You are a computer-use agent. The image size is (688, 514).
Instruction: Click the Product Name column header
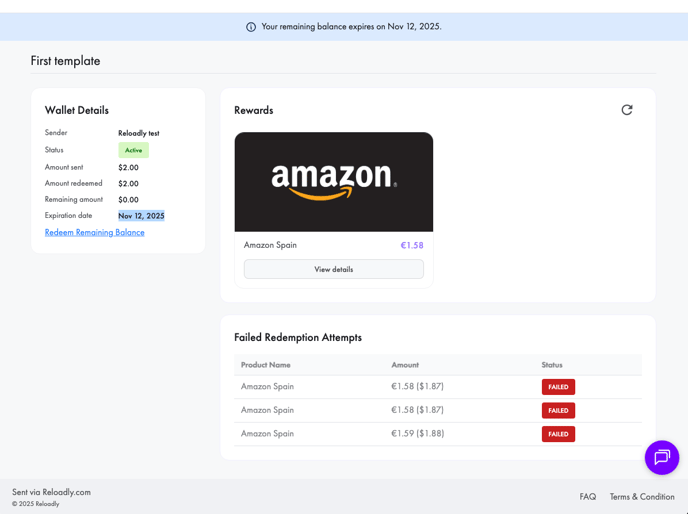coord(265,365)
